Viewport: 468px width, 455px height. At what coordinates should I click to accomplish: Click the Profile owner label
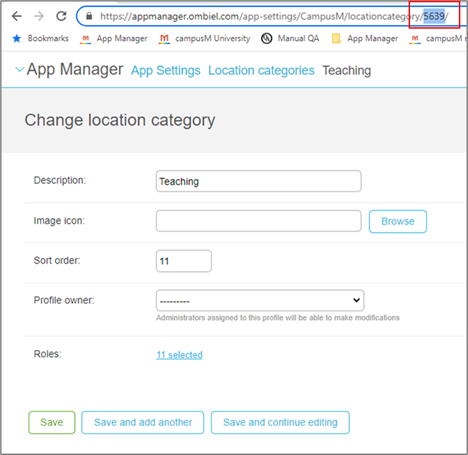coord(64,300)
